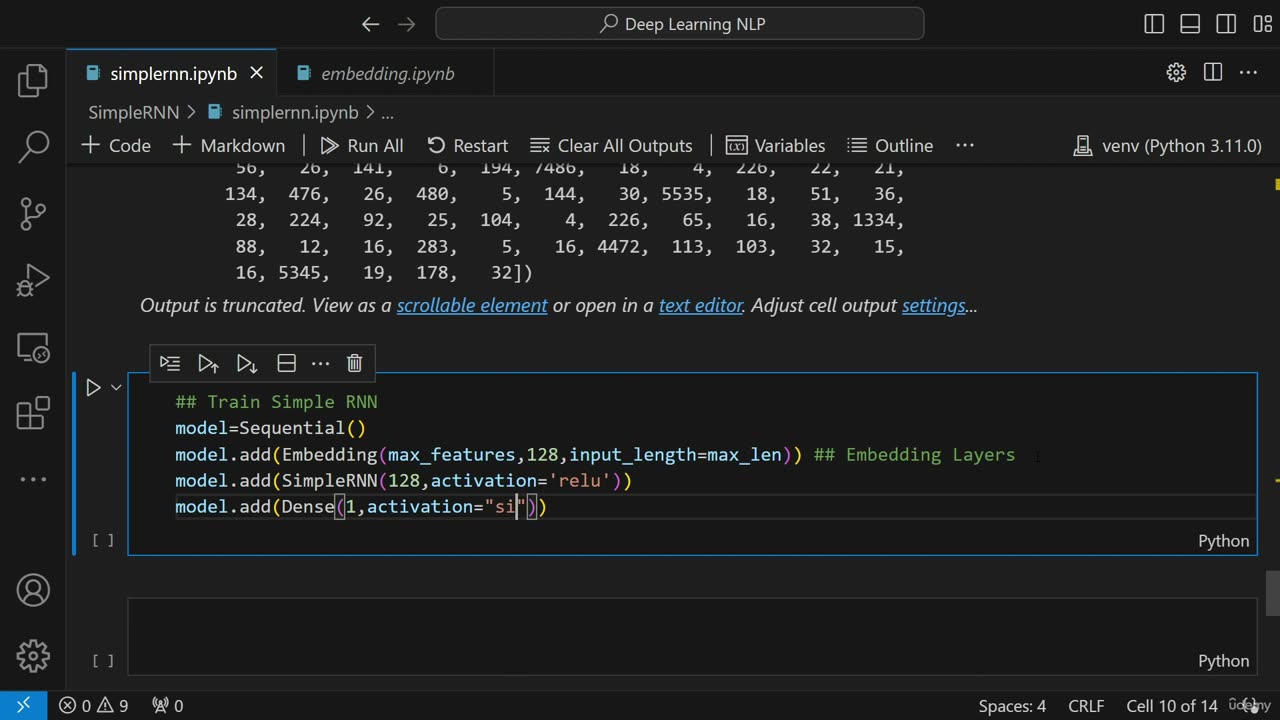Open remote window button in status bar
Image resolution: width=1280 pixels, height=720 pixels.
(x=23, y=706)
